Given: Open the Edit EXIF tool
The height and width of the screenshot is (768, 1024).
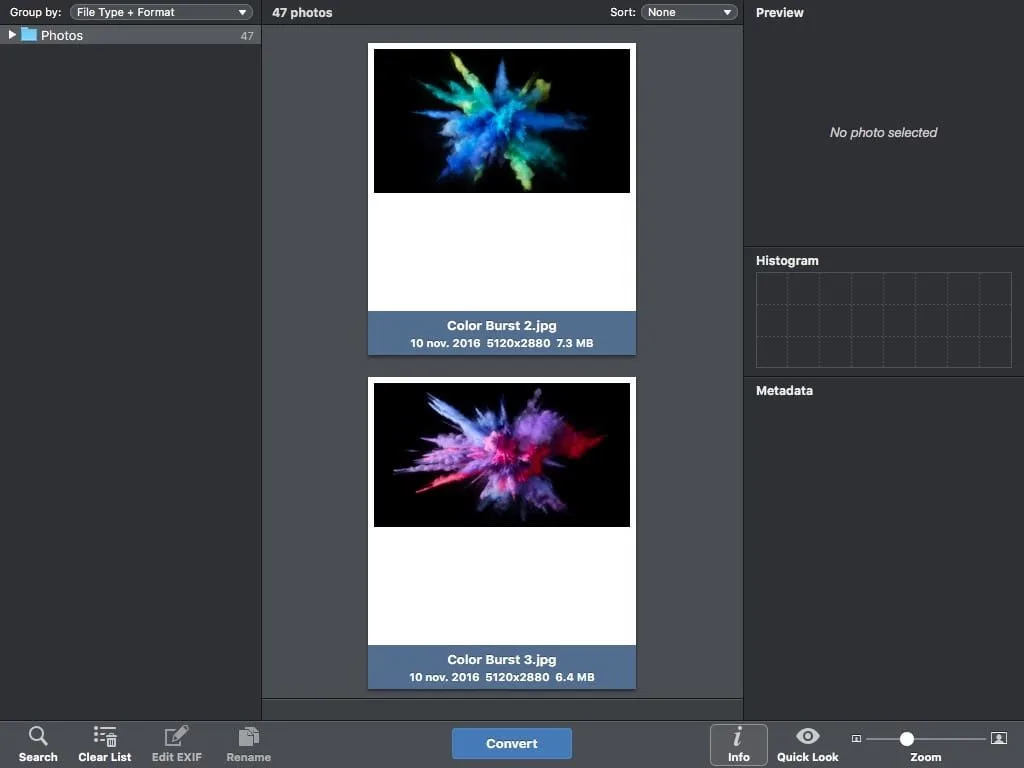Looking at the screenshot, I should pyautogui.click(x=176, y=743).
